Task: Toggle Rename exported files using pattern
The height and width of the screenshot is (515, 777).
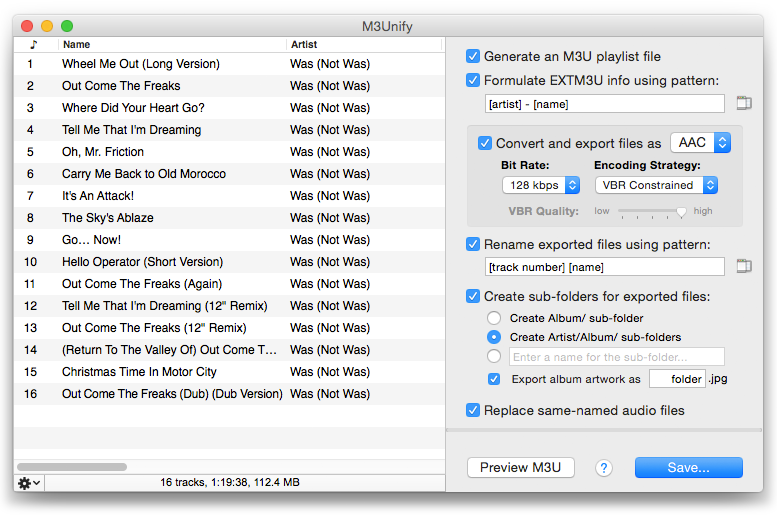Action: point(473,244)
